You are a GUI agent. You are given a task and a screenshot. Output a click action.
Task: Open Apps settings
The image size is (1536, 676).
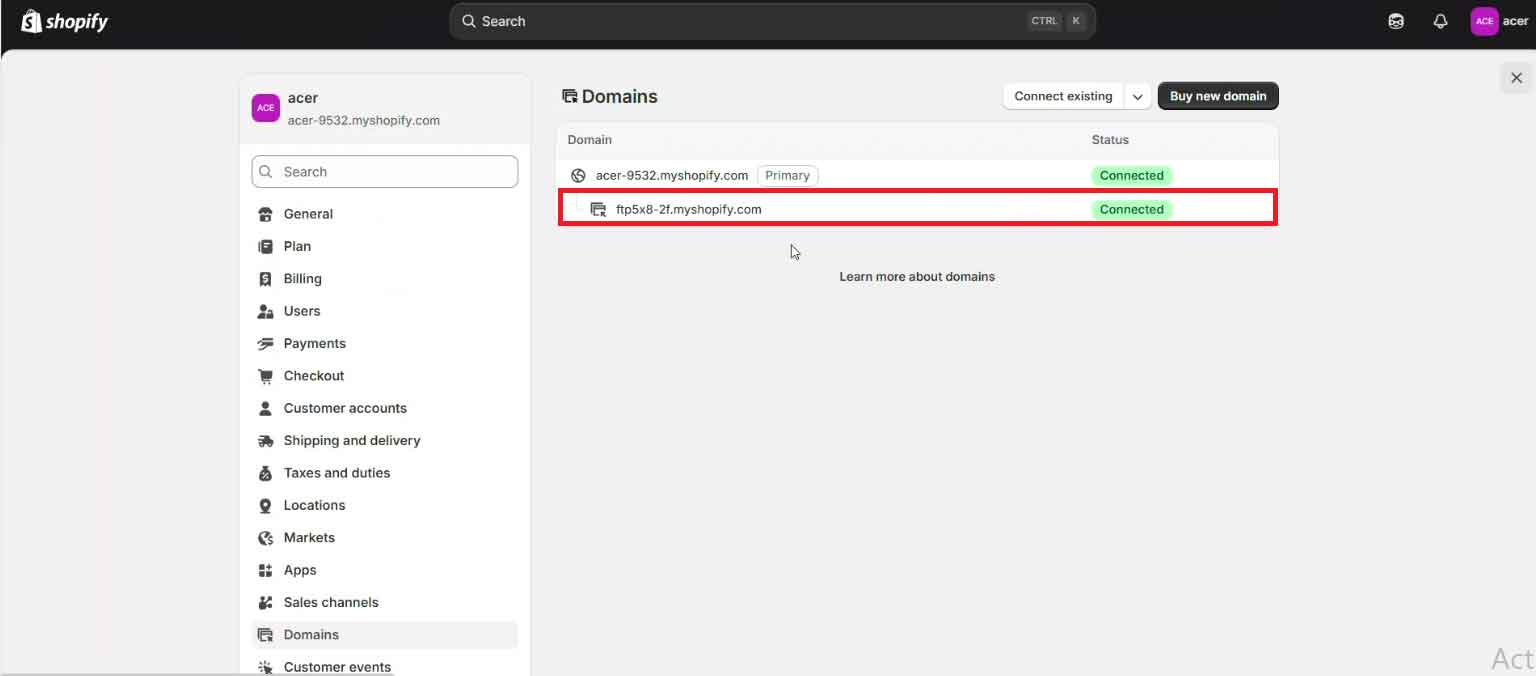pos(385,570)
